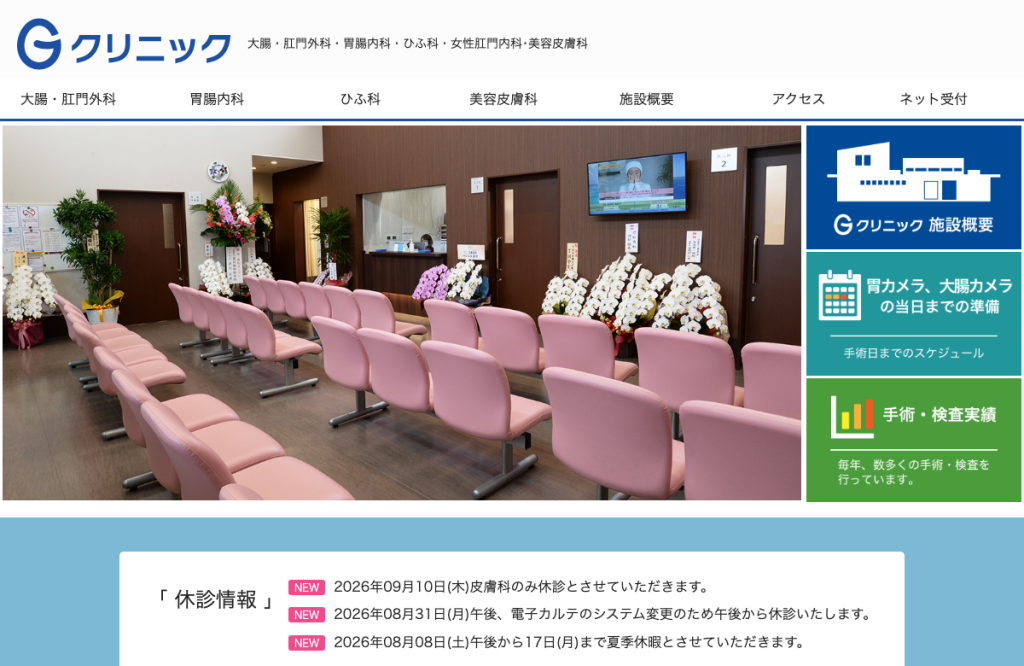Image resolution: width=1024 pixels, height=666 pixels.
Task: Click the bar chart icon on green banner
Action: click(852, 417)
